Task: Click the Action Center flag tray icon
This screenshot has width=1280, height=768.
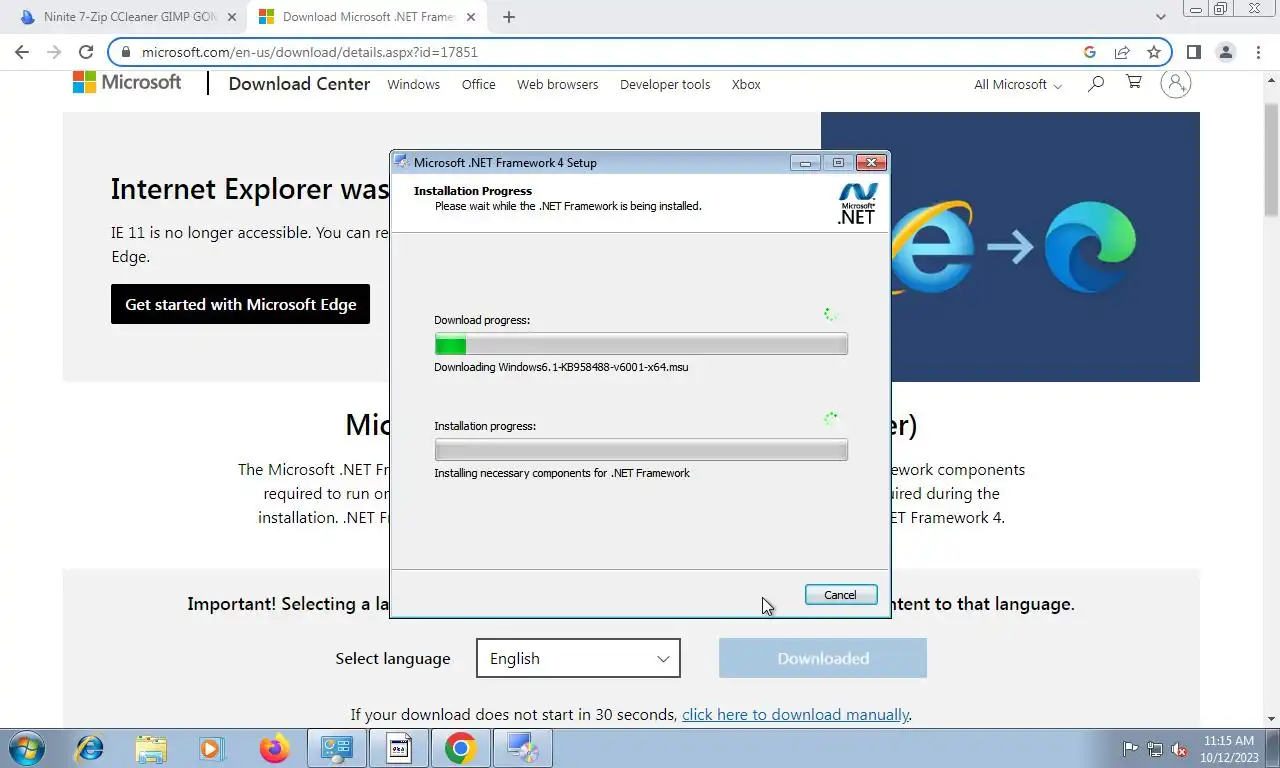Action: pyautogui.click(x=1130, y=748)
